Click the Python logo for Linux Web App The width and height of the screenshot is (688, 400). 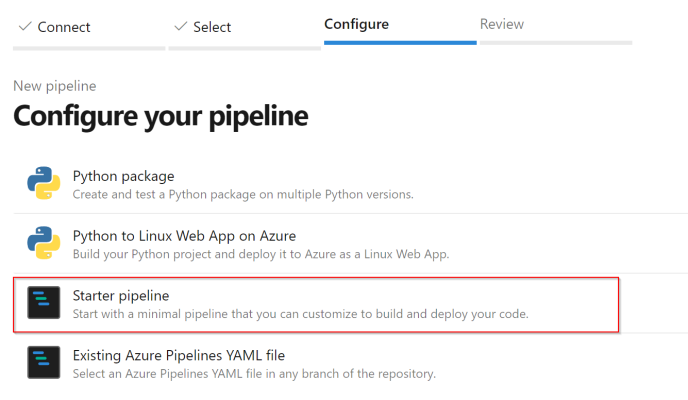click(x=43, y=244)
